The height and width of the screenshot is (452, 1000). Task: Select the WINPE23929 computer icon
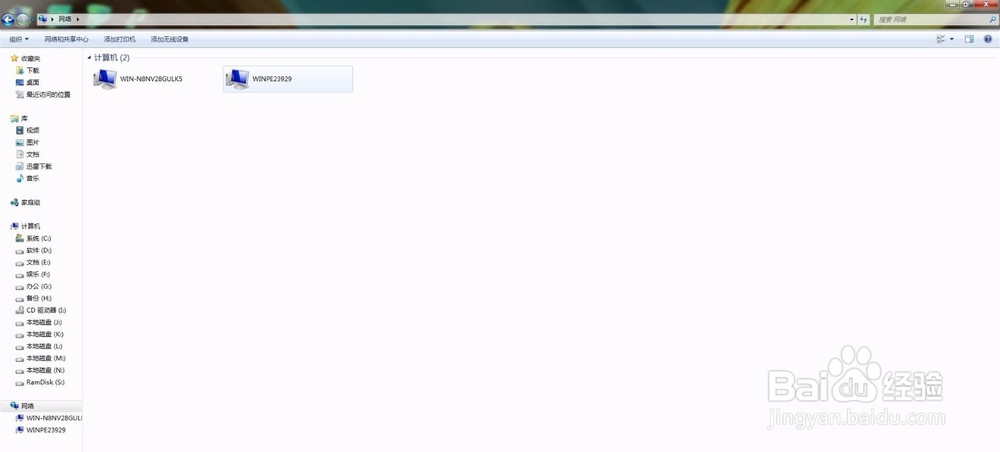(288, 79)
